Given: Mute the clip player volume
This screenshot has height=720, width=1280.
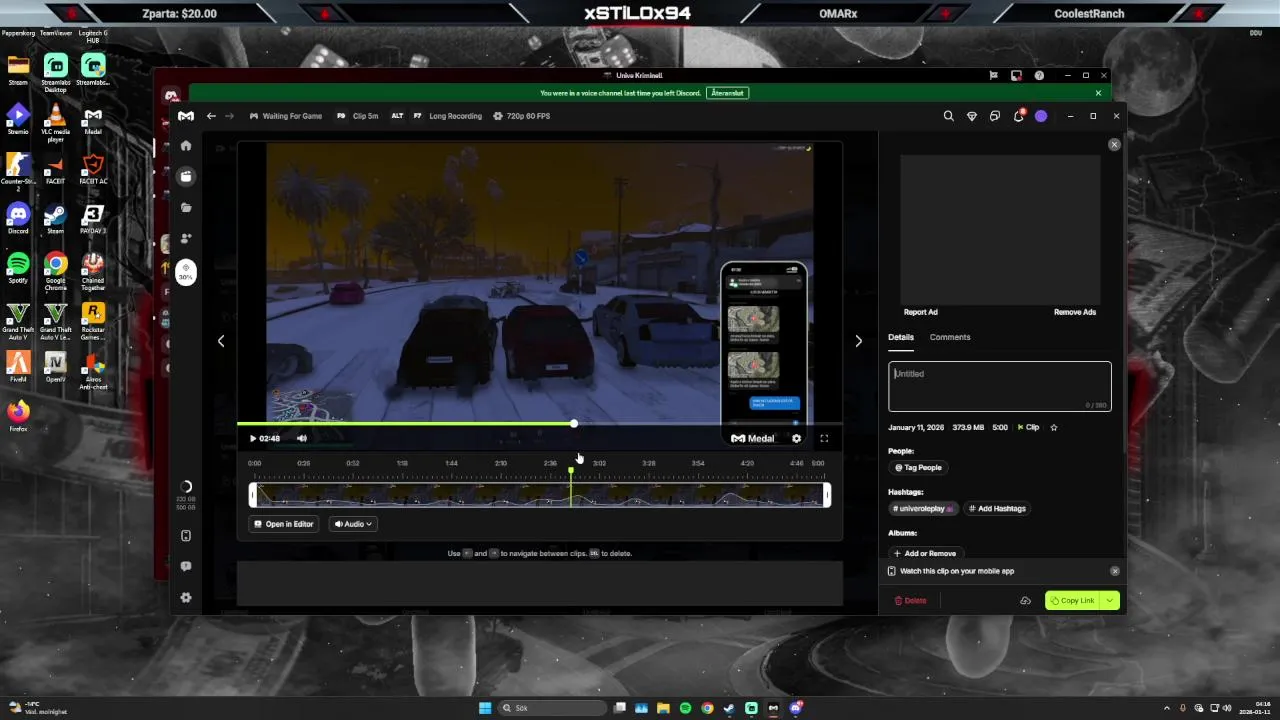Looking at the screenshot, I should coord(302,438).
